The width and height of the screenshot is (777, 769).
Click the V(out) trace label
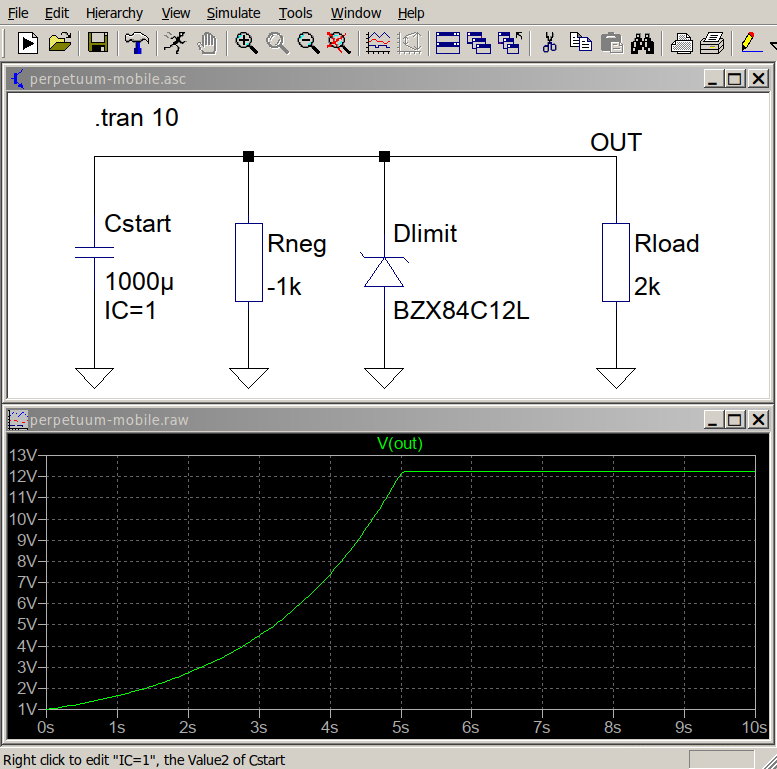coord(400,443)
